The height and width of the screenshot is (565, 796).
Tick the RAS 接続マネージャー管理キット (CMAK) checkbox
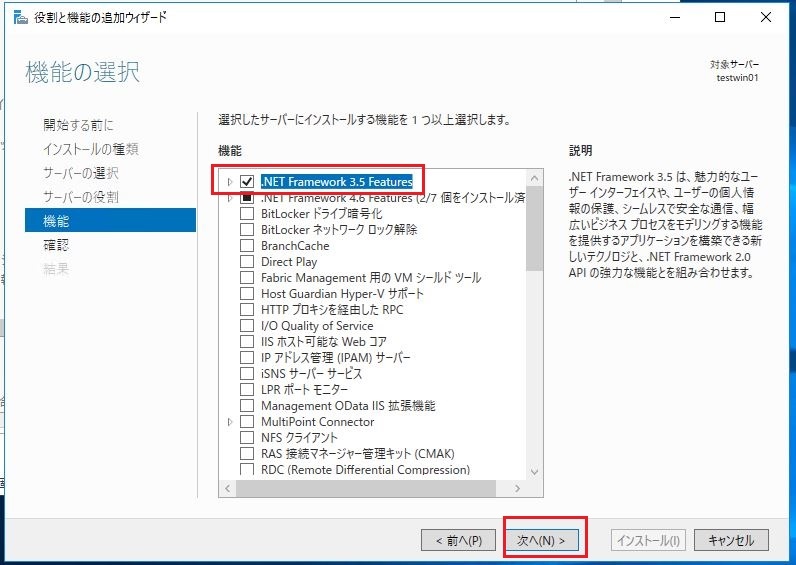(x=247, y=453)
